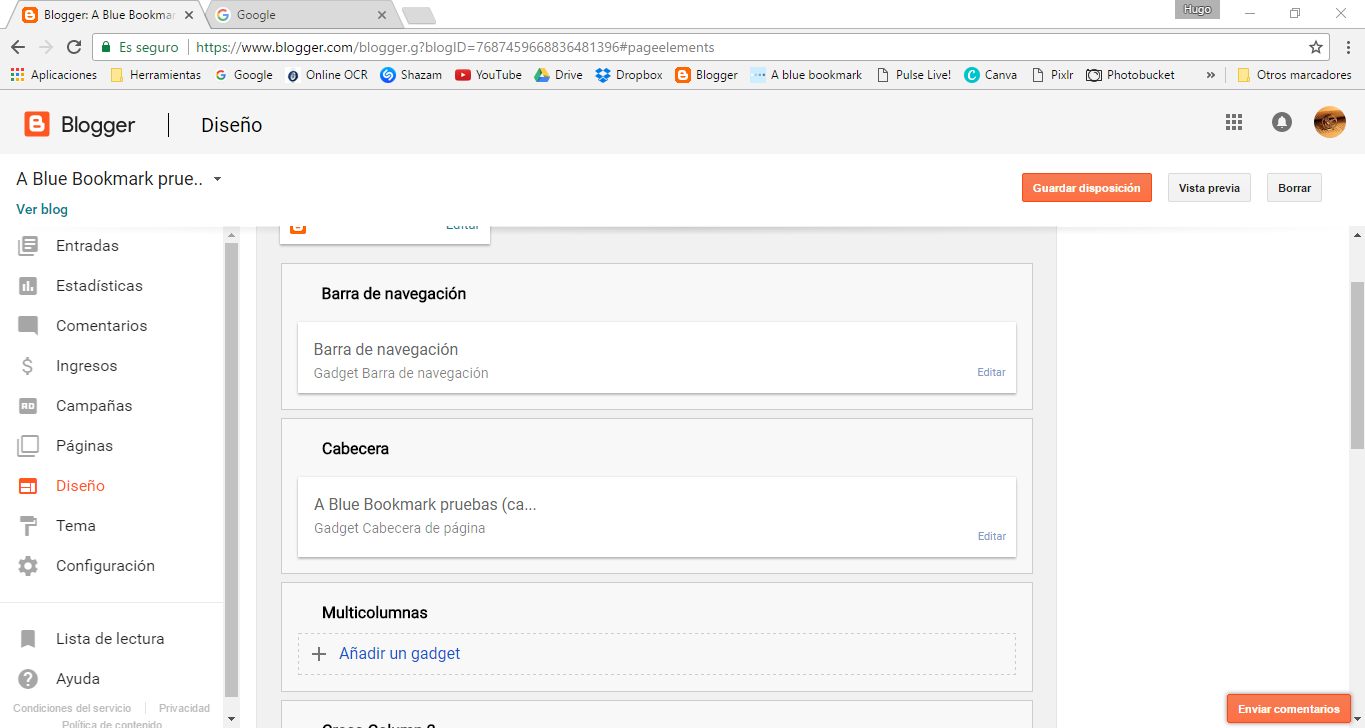Click the Tema paint roller icon
The width and height of the screenshot is (1365, 728).
click(x=28, y=526)
